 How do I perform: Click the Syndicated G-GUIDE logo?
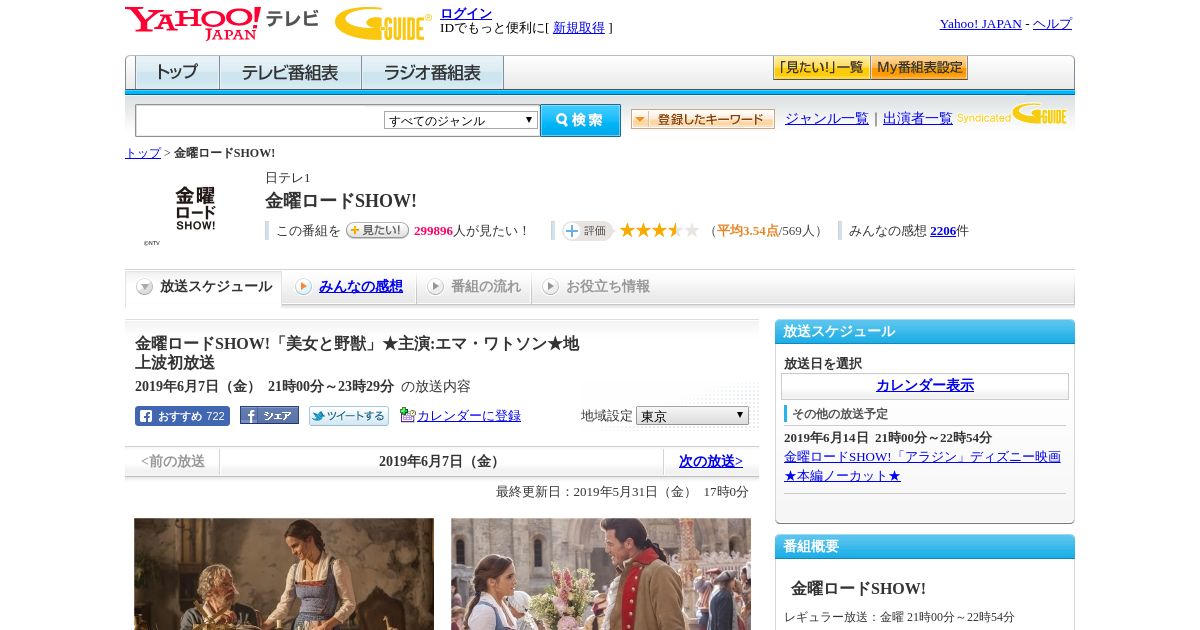pyautogui.click(x=1012, y=114)
